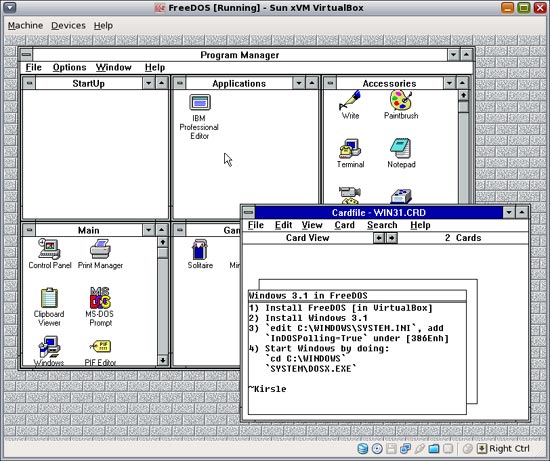Launch the MS-DOS Prompt icon
The image size is (550, 461).
[100, 298]
